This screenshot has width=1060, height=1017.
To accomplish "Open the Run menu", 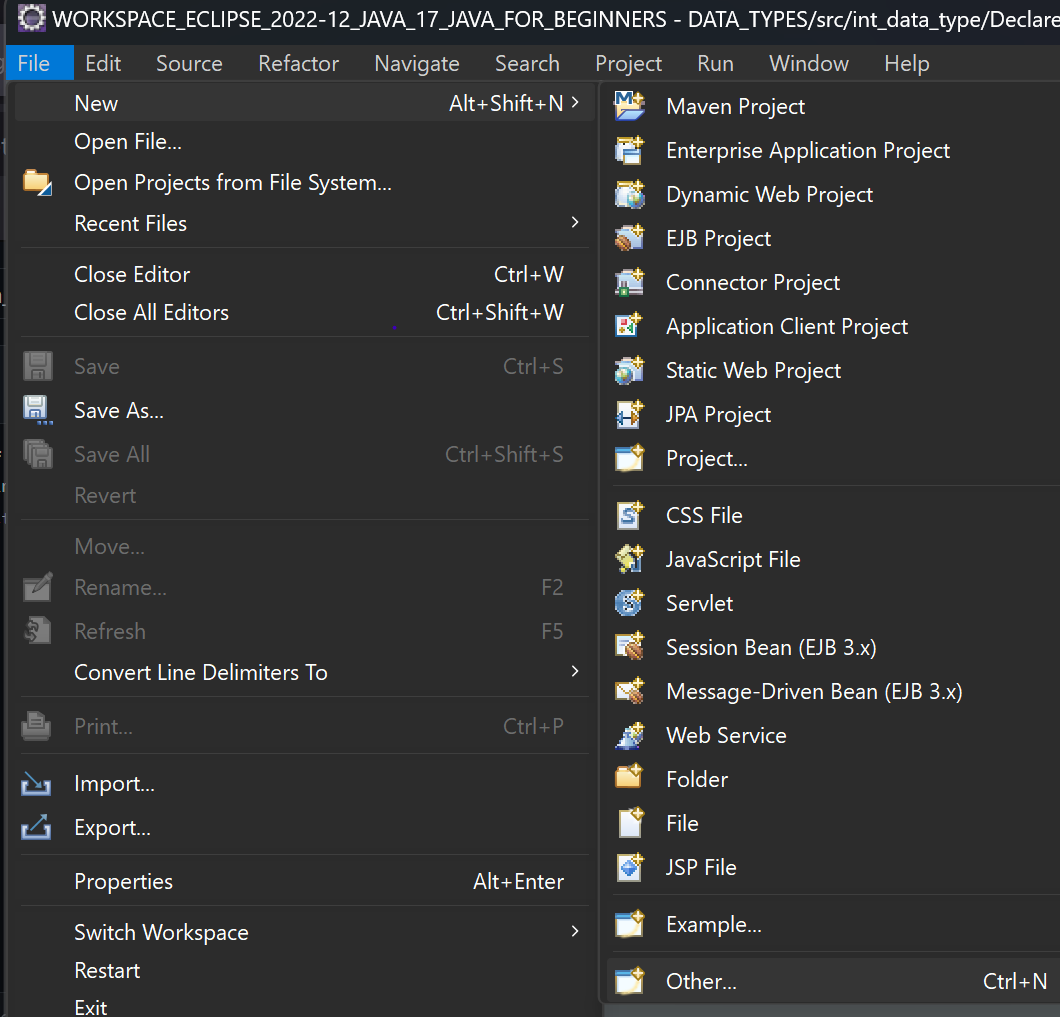I will tap(715, 64).
